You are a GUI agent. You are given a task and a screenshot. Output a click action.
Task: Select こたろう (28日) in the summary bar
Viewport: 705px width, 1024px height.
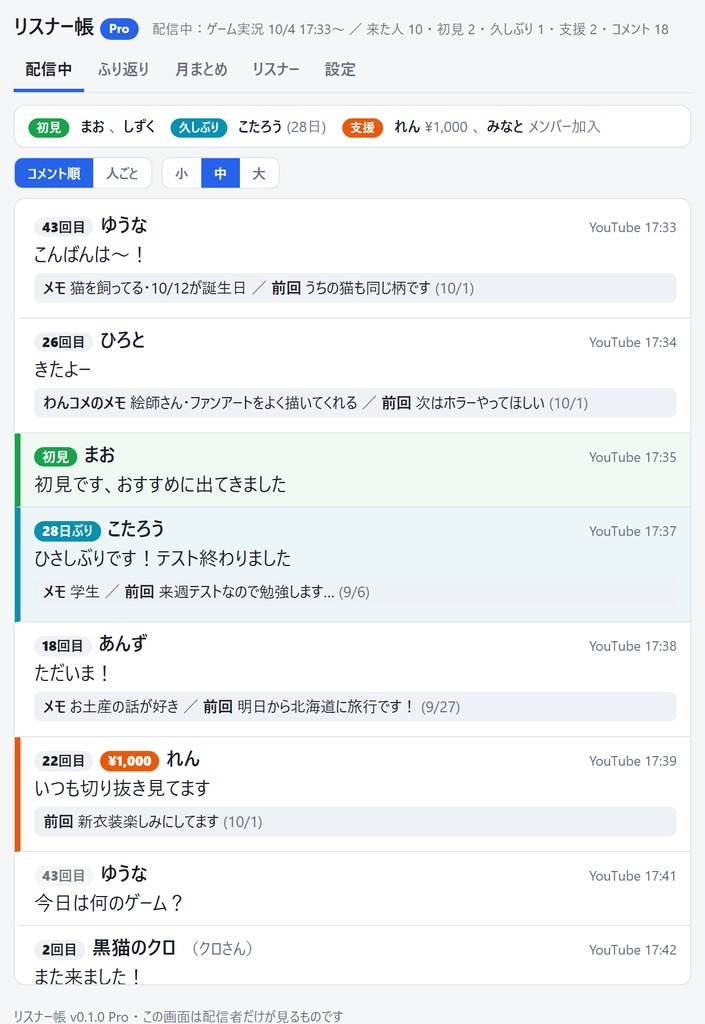pos(282,126)
